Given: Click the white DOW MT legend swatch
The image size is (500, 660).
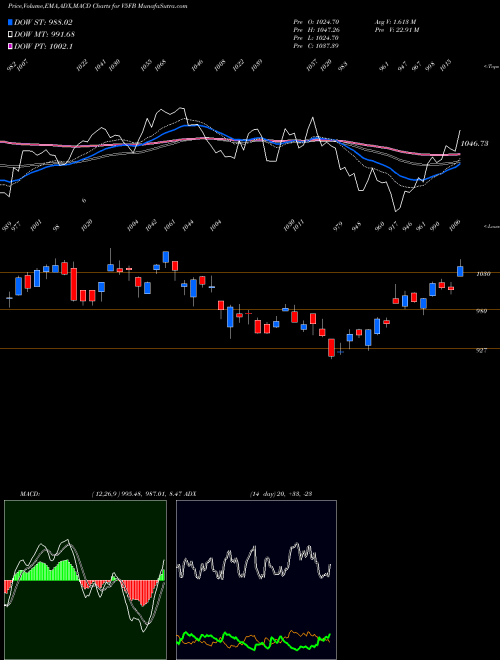Looking at the screenshot, I should (10, 34).
